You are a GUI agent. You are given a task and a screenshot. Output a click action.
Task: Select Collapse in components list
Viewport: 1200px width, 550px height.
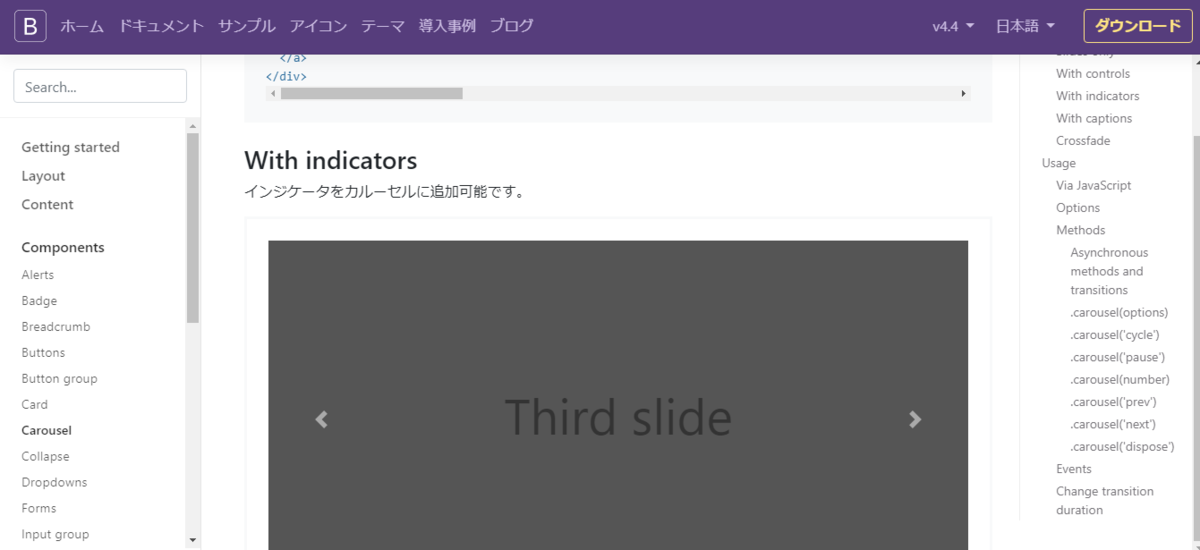click(x=45, y=457)
